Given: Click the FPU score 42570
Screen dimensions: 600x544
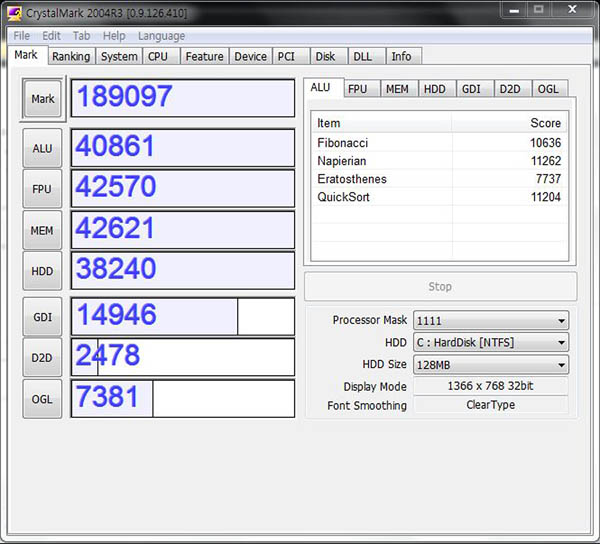Looking at the screenshot, I should click(183, 189).
